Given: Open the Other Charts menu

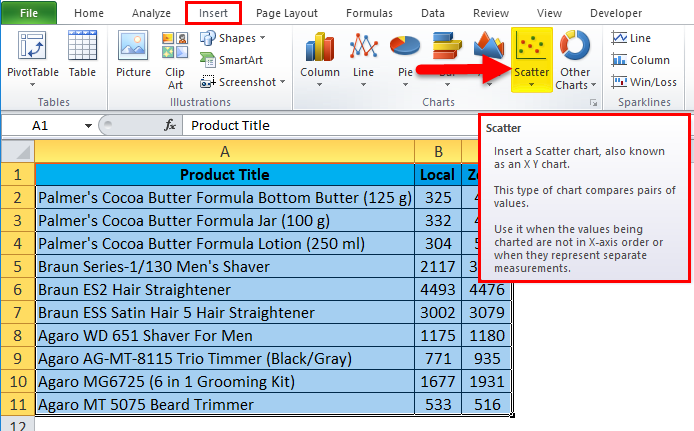Looking at the screenshot, I should pos(575,60).
